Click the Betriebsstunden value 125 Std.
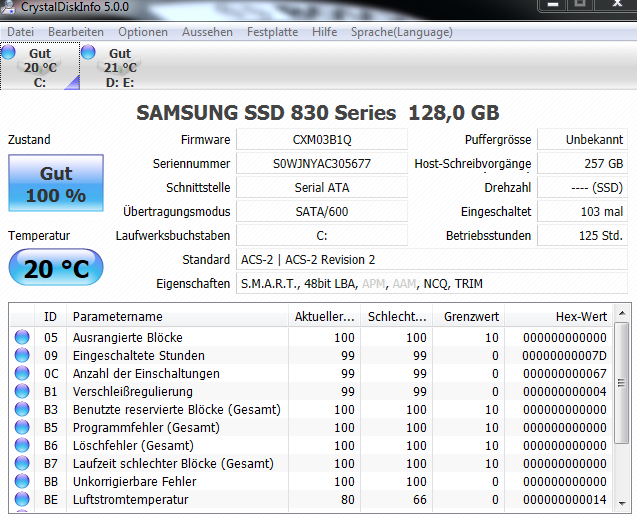Viewport: 637px width, 519px height. 583,235
